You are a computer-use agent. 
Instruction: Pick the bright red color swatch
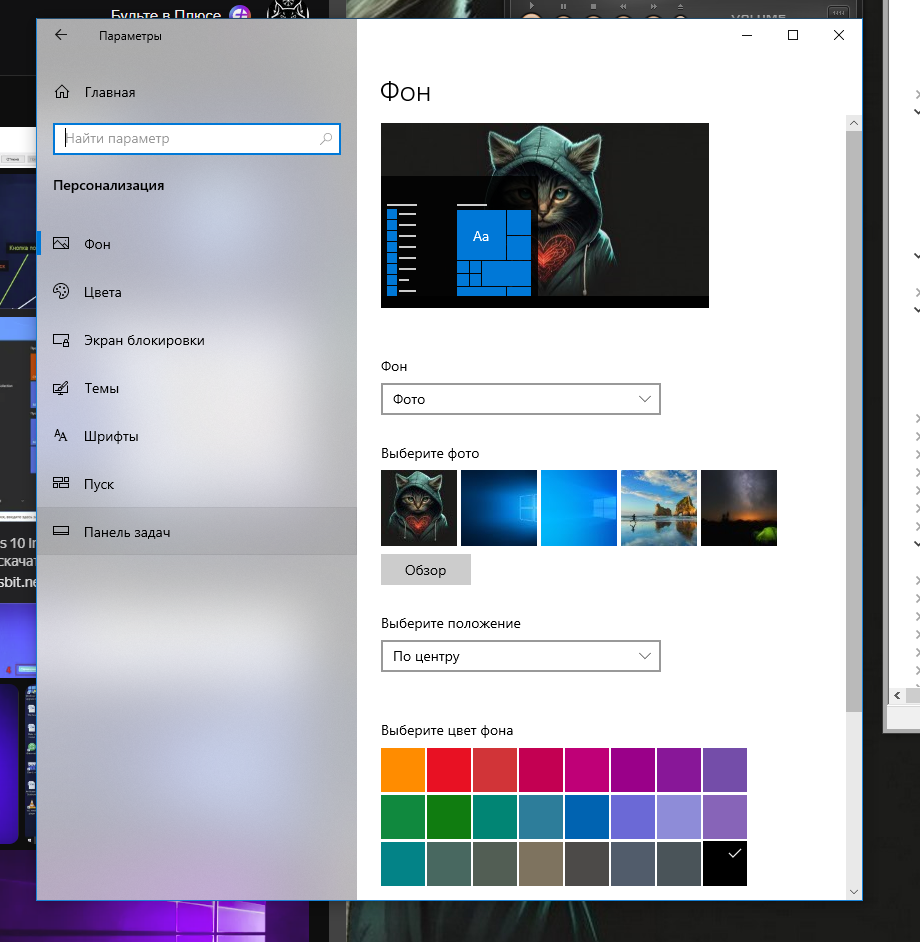pos(449,770)
